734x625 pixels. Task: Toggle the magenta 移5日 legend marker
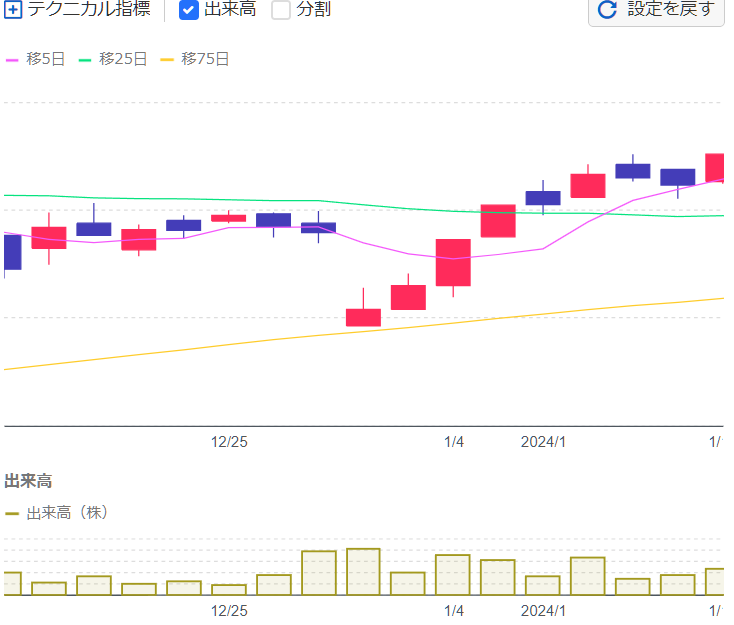point(12,60)
